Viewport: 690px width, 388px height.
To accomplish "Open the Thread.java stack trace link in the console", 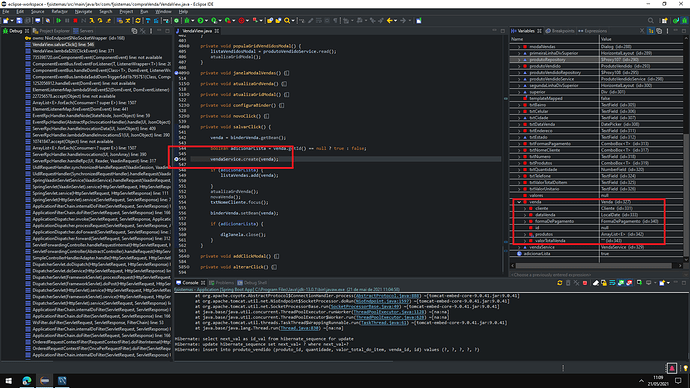I will pos(300,328).
